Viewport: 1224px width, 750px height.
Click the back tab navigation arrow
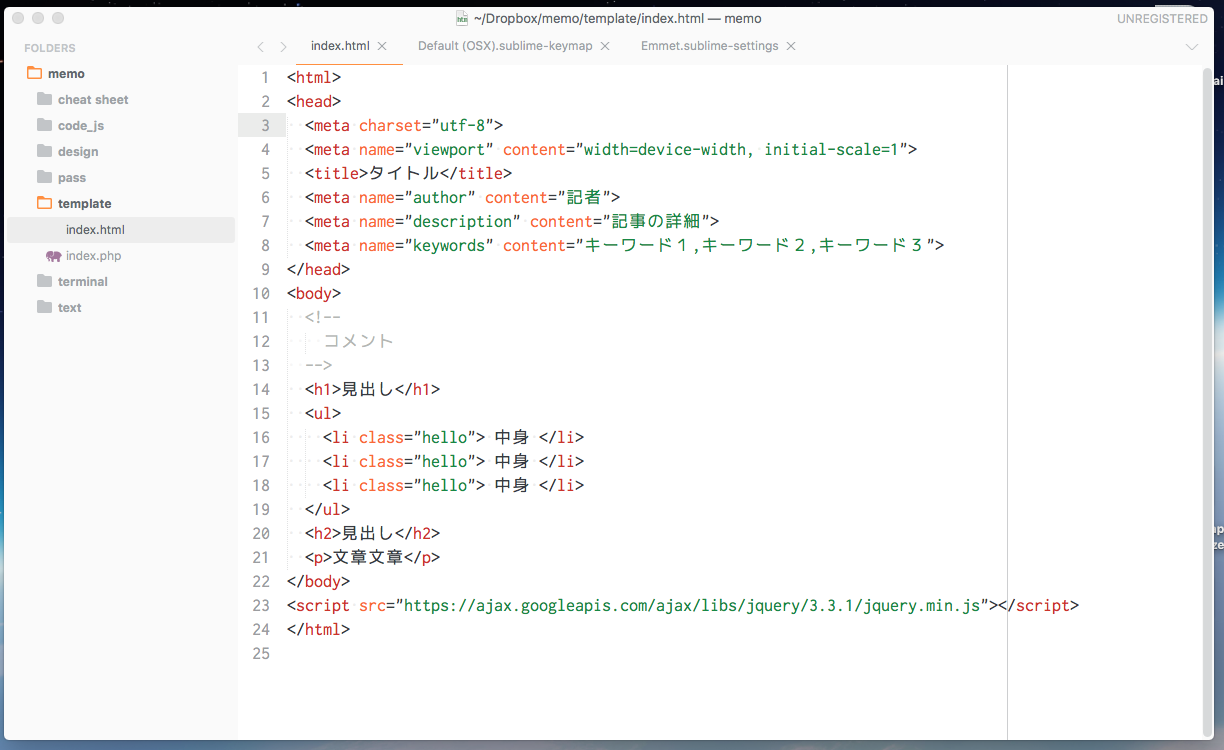261,46
